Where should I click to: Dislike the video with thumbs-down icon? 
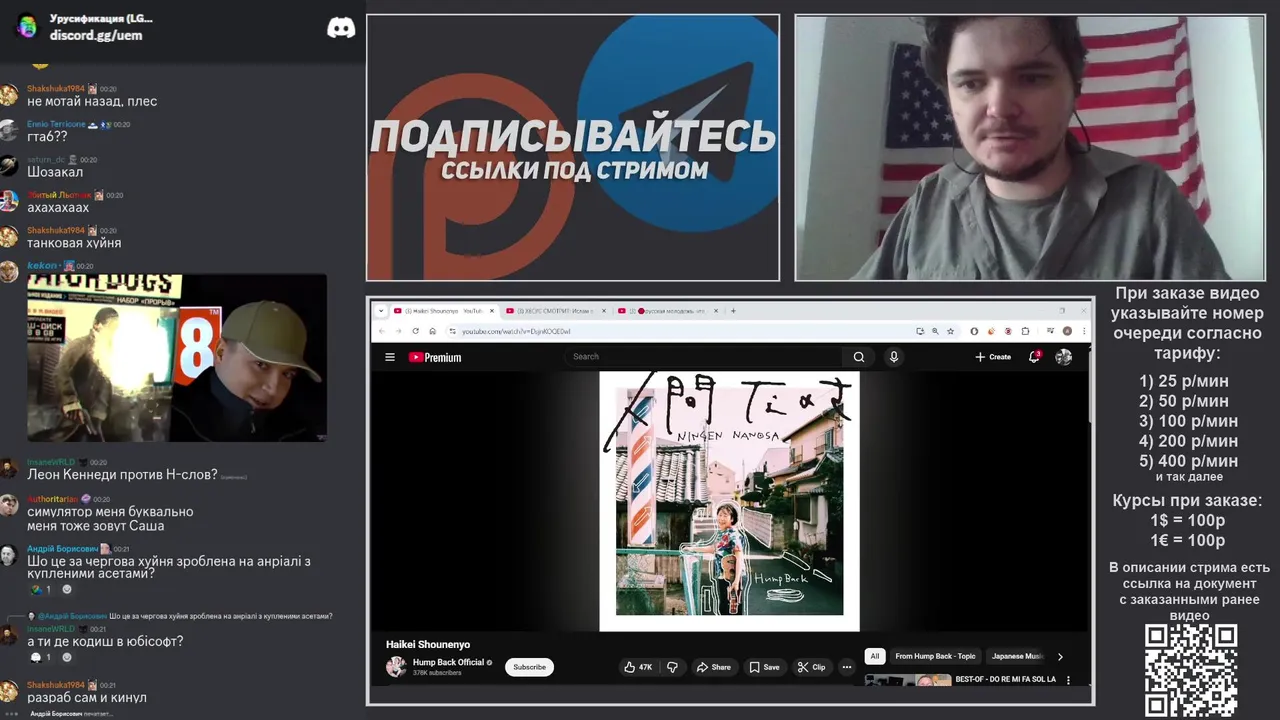tap(672, 667)
